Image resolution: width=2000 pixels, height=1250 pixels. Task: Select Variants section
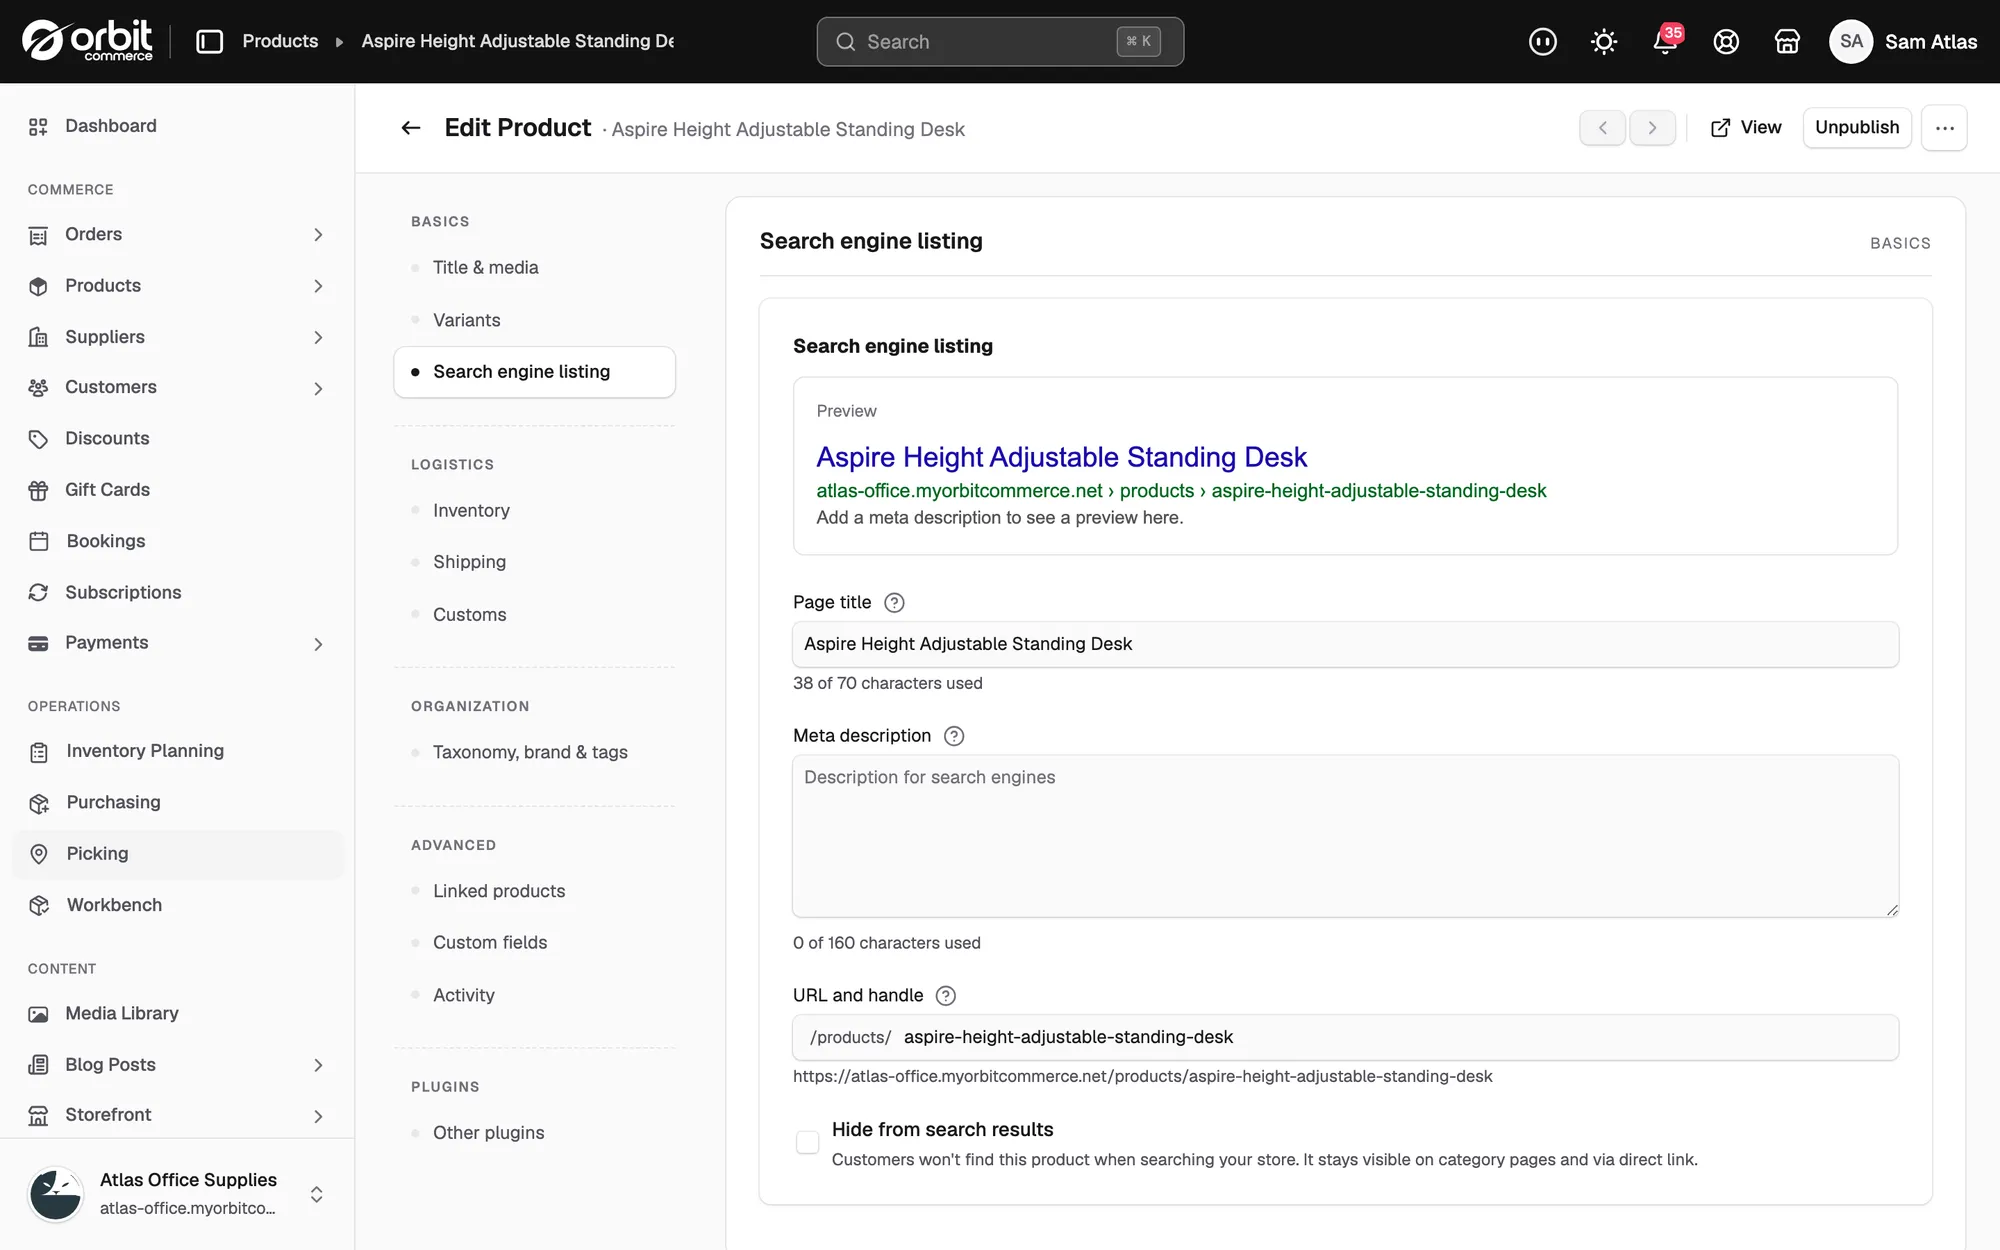[x=534, y=320]
